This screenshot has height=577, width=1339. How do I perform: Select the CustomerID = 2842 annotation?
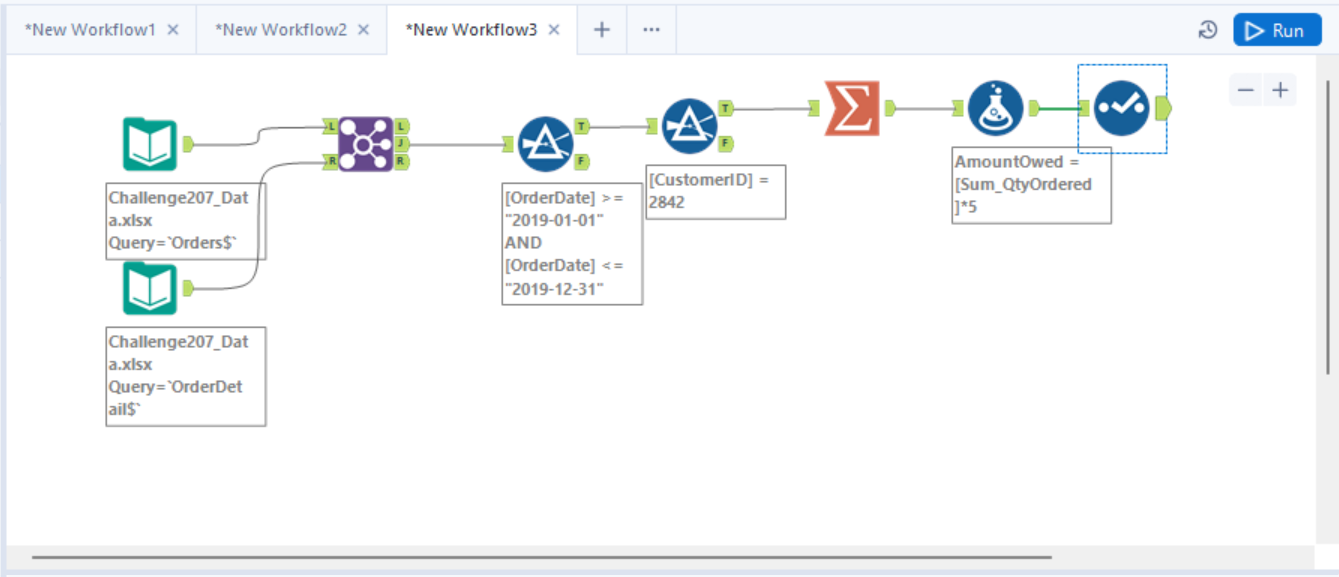(716, 191)
